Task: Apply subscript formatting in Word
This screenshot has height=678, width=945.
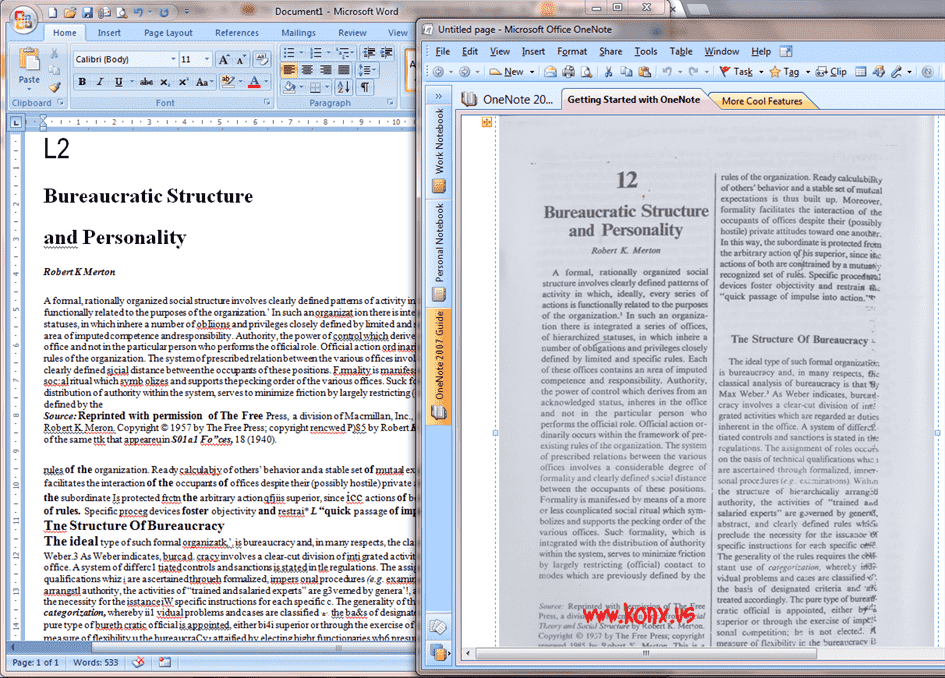Action: pyautogui.click(x=165, y=82)
